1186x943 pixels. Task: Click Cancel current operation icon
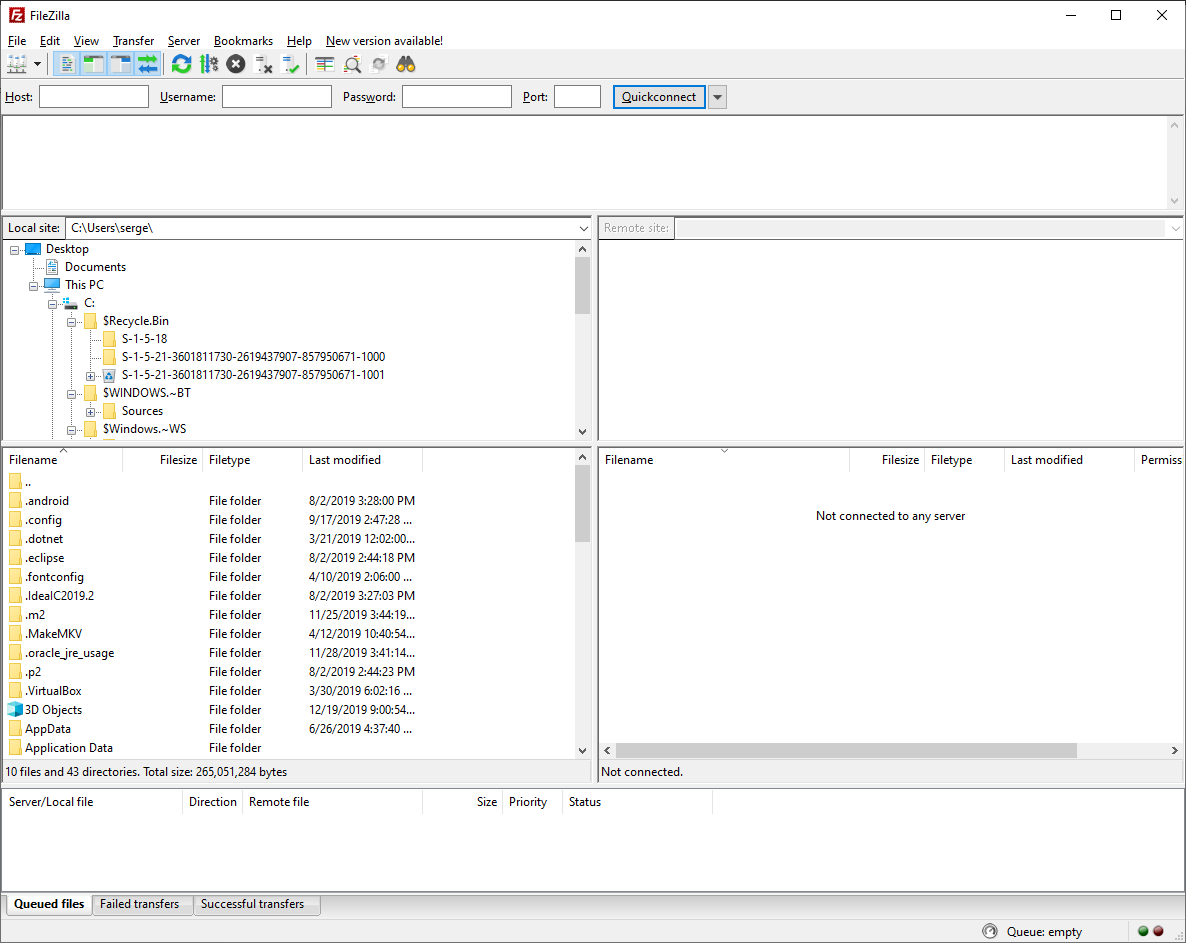(x=236, y=65)
